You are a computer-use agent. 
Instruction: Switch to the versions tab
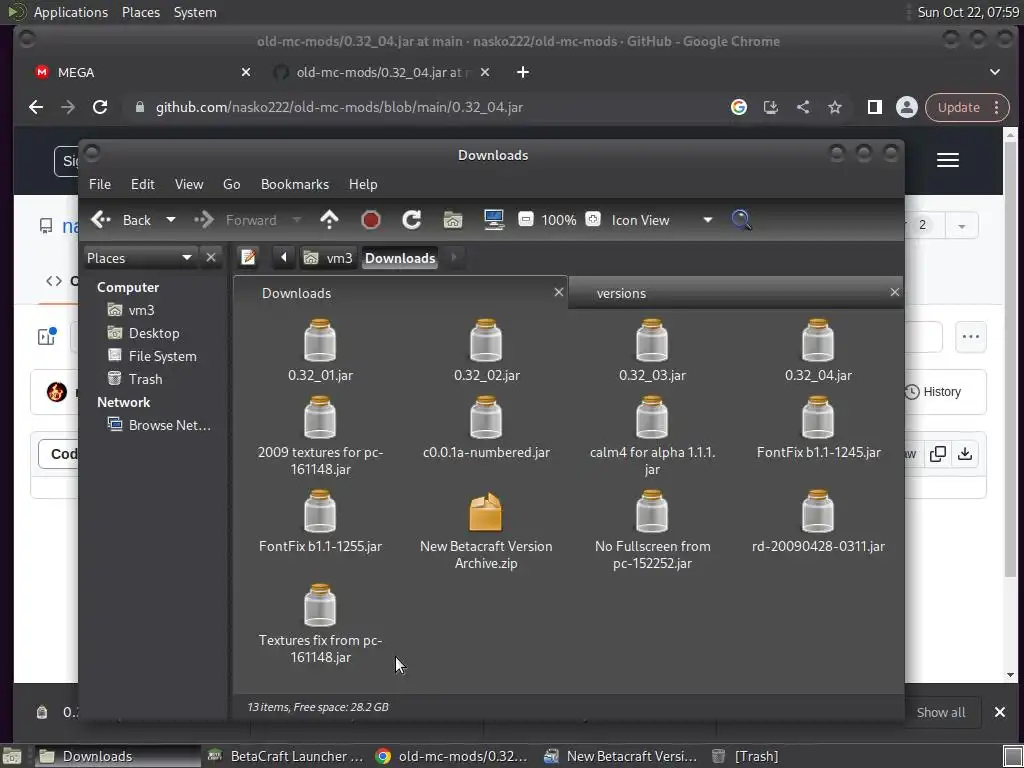click(x=725, y=293)
